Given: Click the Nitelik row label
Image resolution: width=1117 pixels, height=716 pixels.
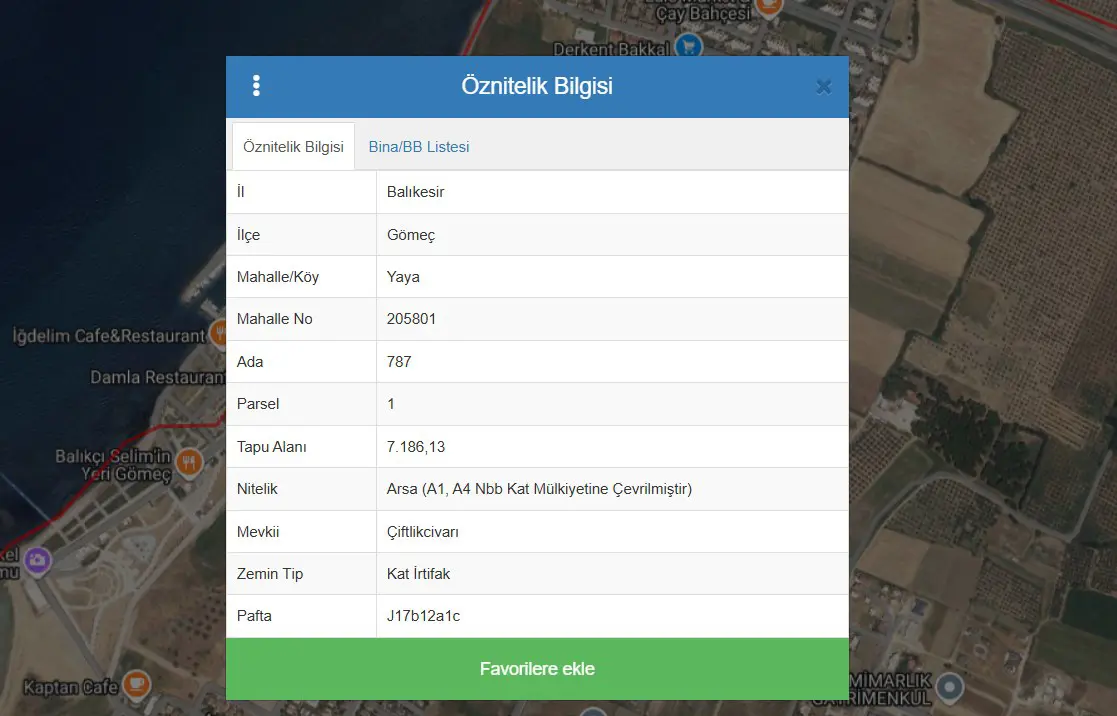Looking at the screenshot, I should point(257,489).
